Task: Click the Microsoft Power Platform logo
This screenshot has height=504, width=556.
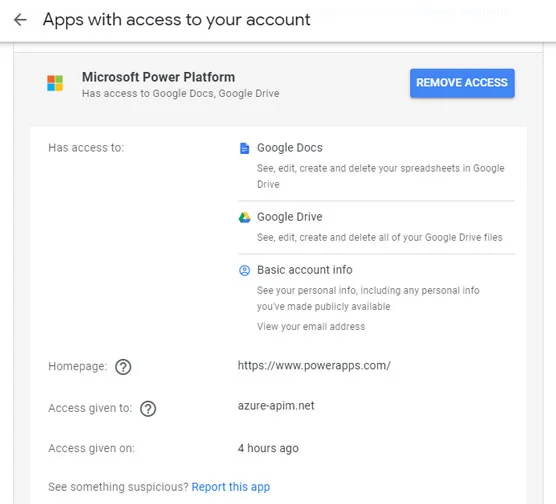Action: tap(55, 83)
